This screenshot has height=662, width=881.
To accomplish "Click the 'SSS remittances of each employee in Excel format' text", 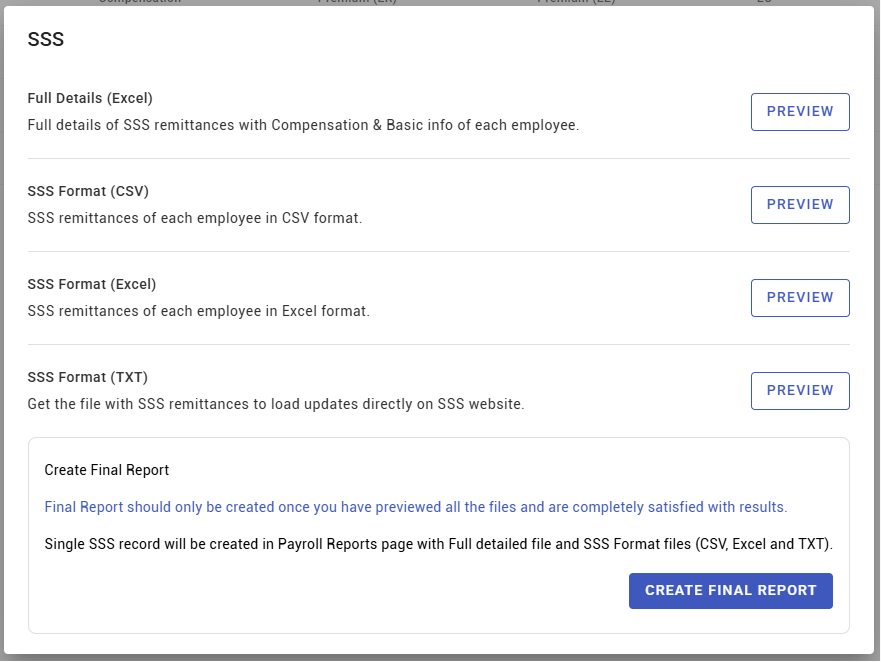I will [x=199, y=311].
